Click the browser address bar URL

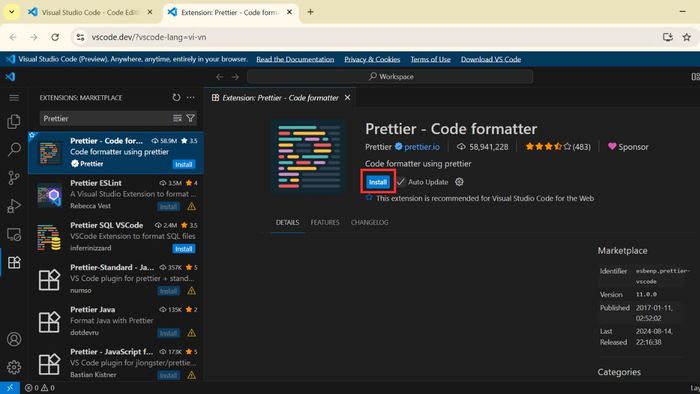click(x=149, y=37)
